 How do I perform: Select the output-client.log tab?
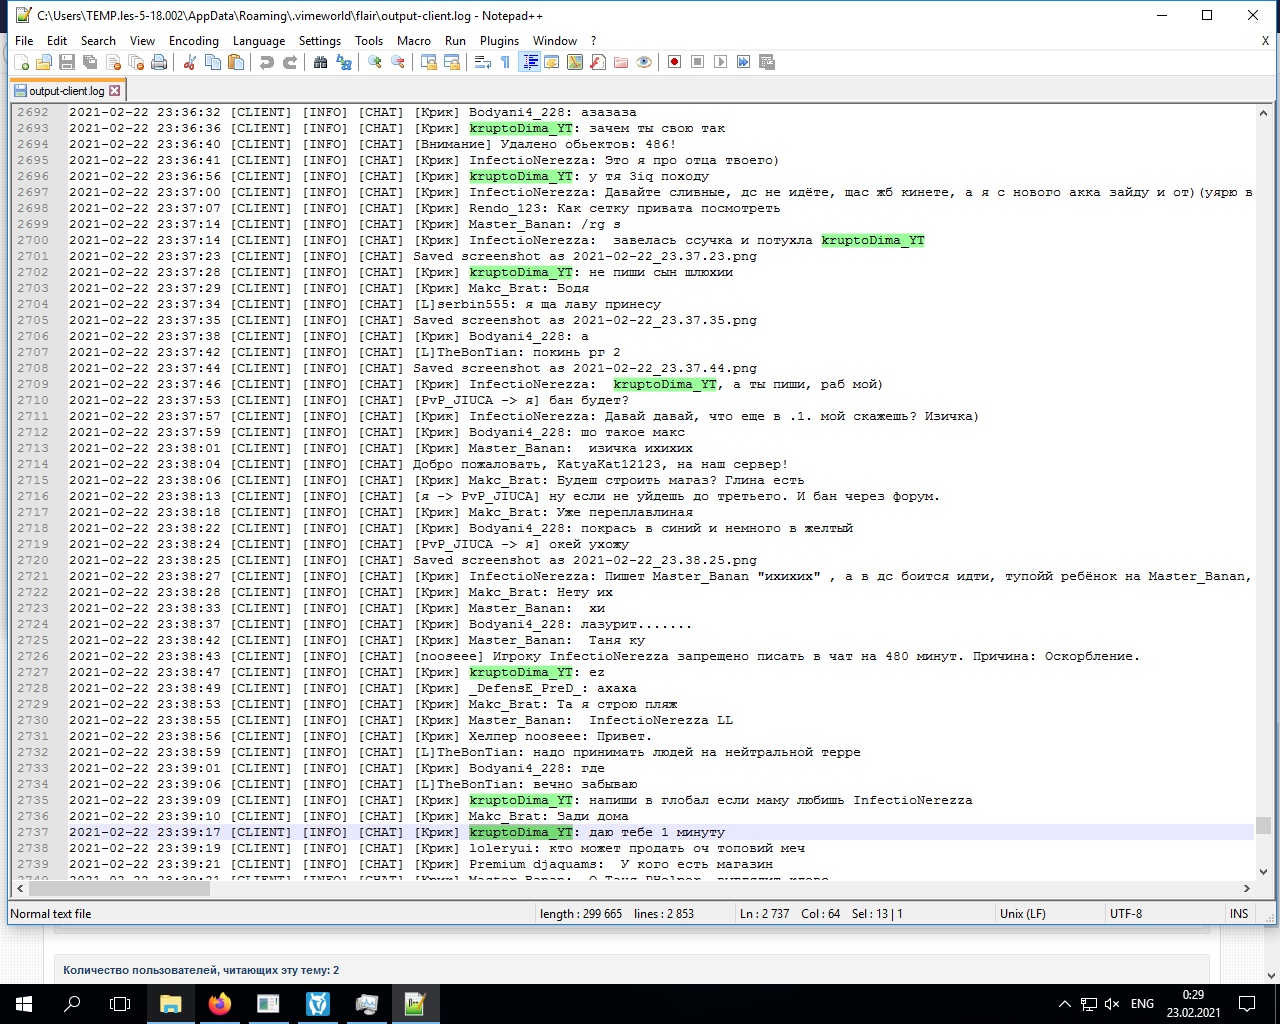pyautogui.click(x=66, y=91)
